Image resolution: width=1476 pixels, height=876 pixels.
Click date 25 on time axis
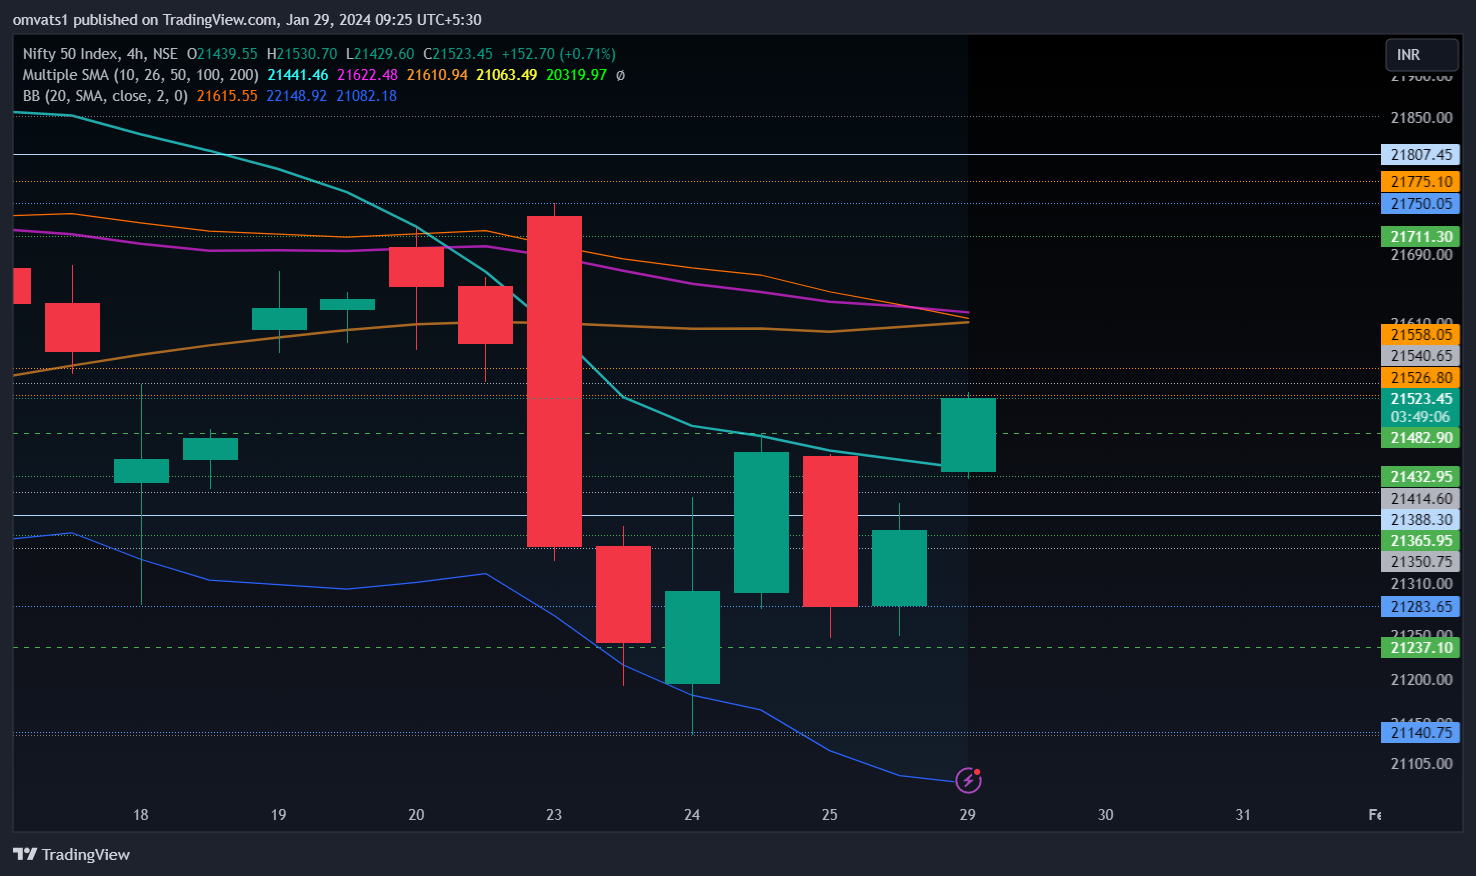click(830, 815)
